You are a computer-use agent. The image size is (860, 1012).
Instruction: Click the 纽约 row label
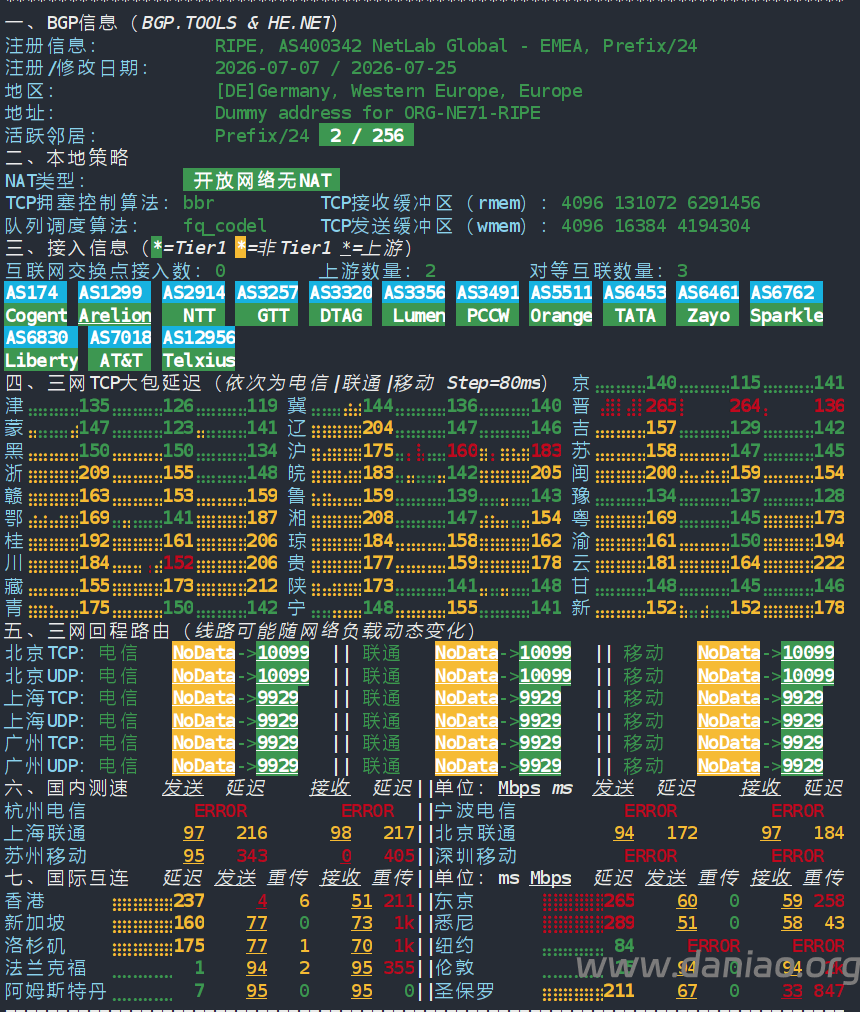click(x=455, y=946)
